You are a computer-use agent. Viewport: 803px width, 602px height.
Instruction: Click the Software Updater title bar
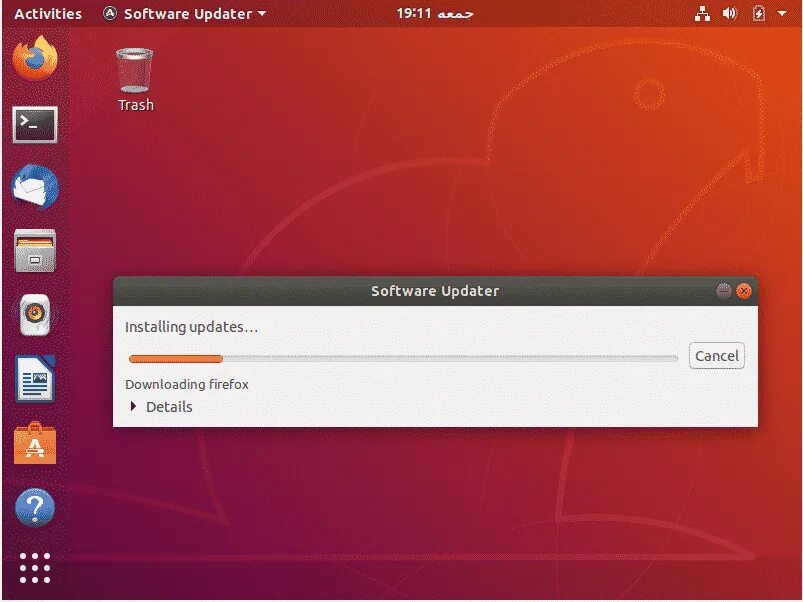pos(435,291)
